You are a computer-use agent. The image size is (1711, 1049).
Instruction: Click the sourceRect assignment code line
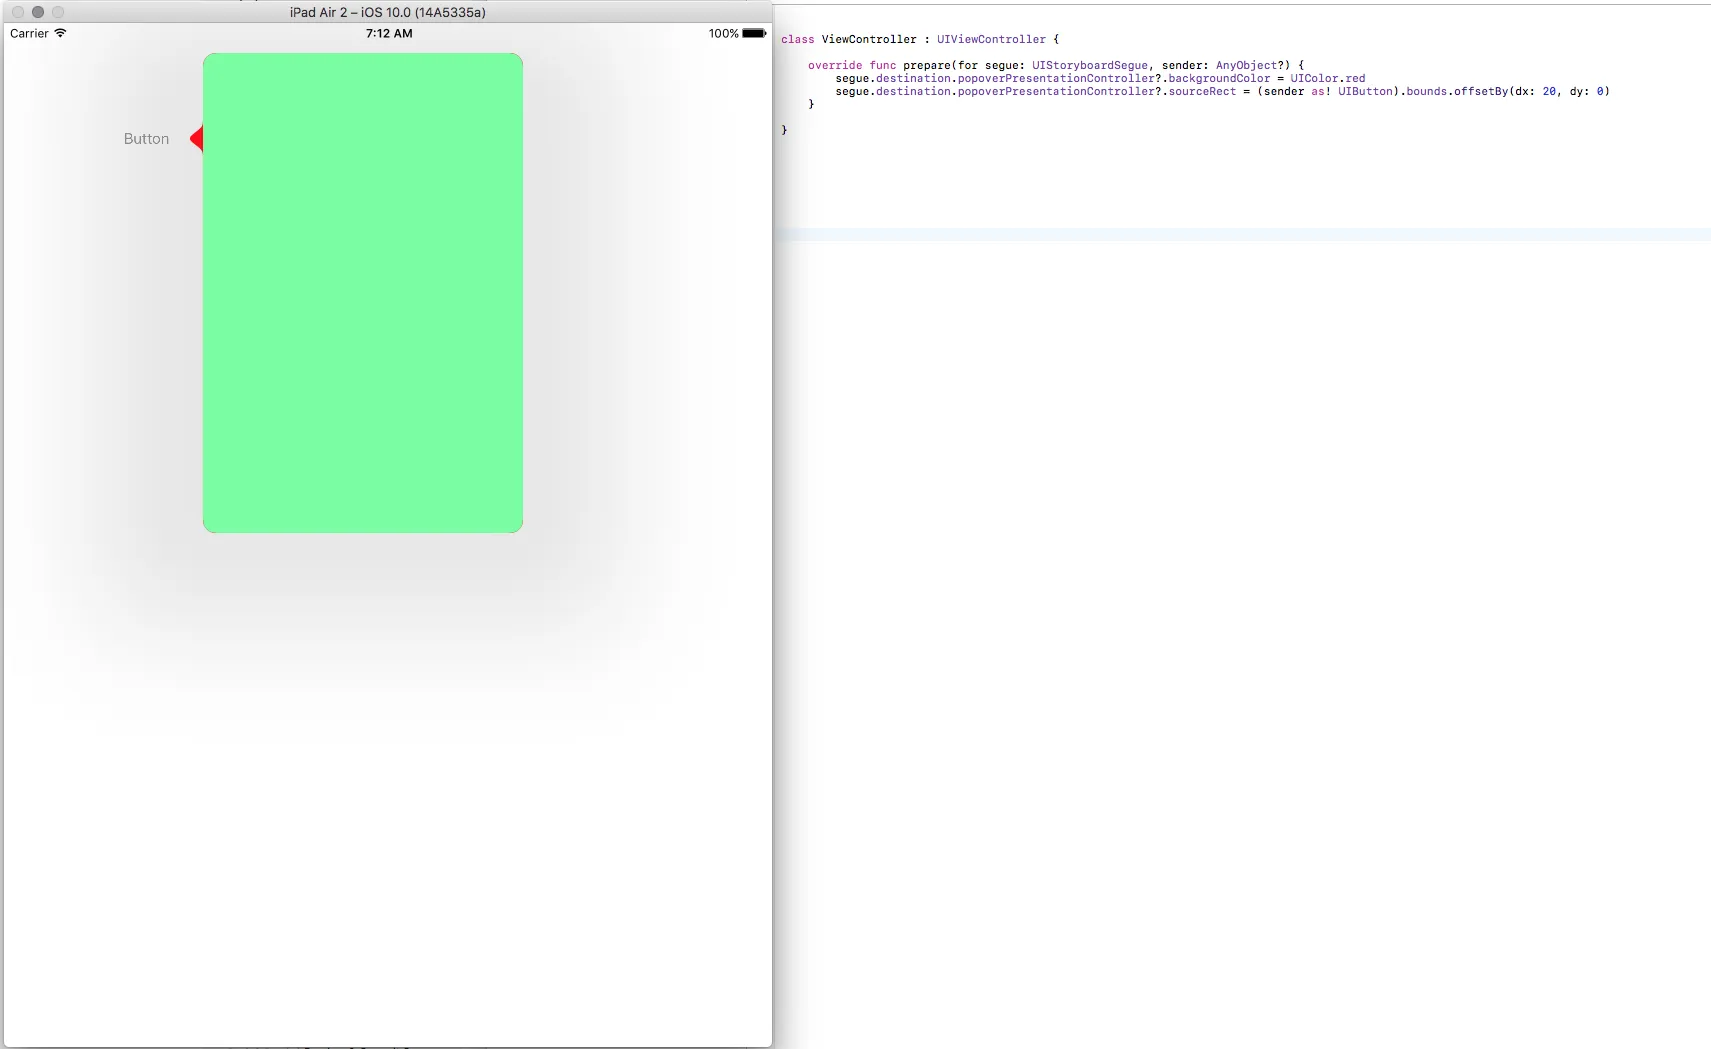coord(1222,91)
